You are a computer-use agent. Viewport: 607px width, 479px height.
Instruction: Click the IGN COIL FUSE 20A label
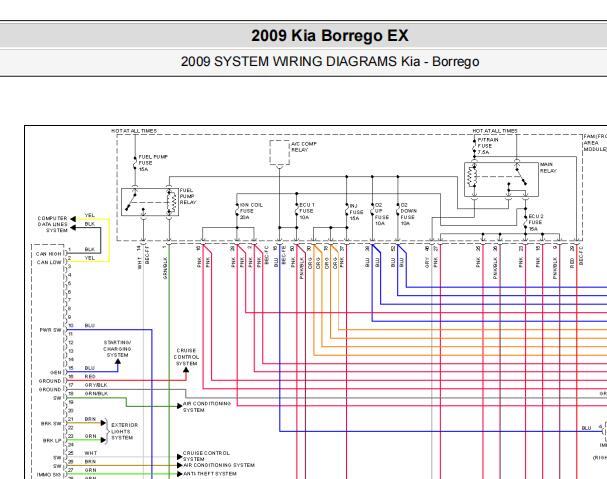click(251, 211)
